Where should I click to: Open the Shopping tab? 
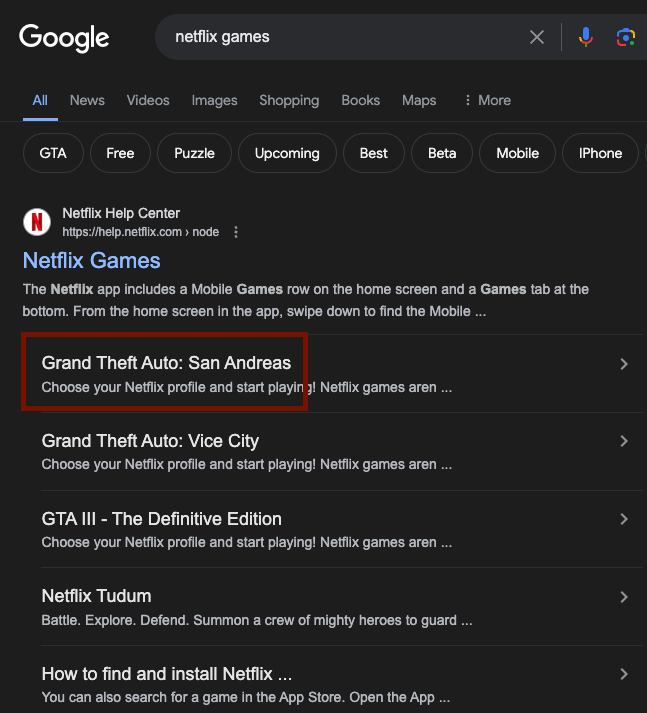pos(289,100)
